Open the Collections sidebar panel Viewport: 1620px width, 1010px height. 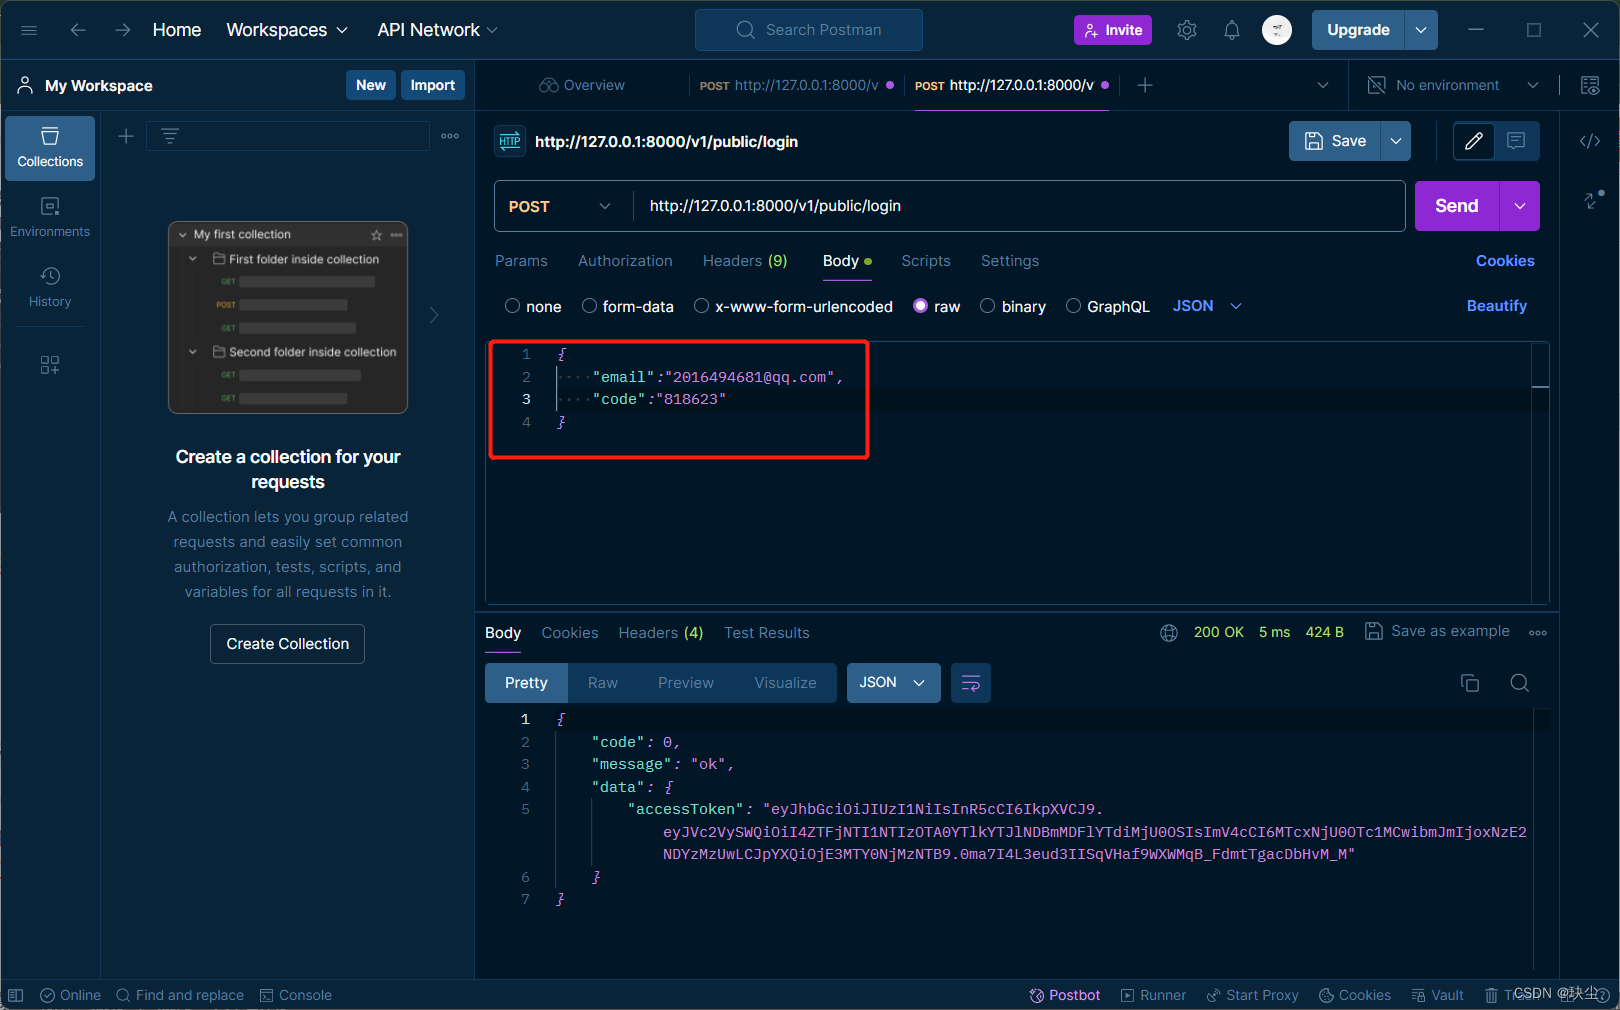point(50,148)
